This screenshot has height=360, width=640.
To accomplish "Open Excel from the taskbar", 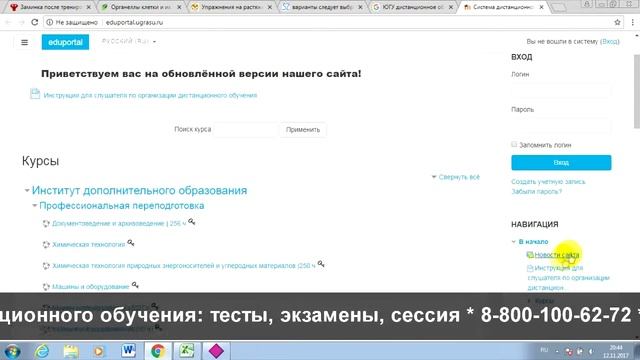I will click(x=187, y=351).
